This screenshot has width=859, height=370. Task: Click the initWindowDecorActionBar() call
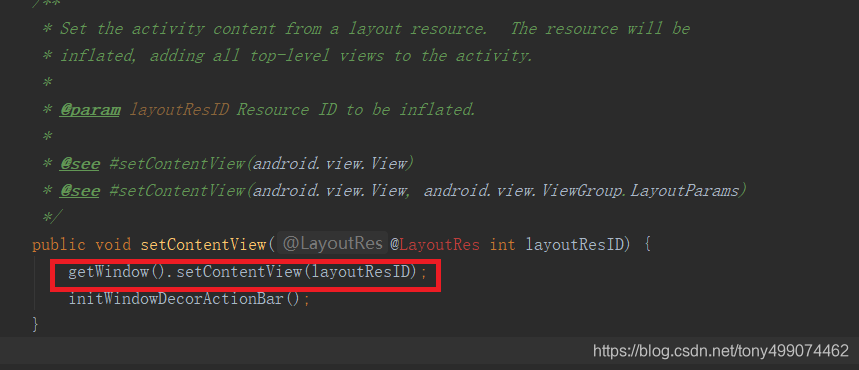(185, 299)
